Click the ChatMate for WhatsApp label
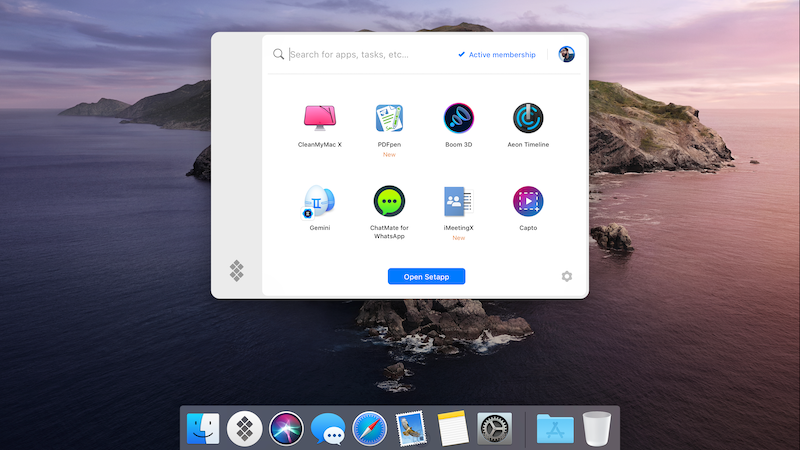Viewport: 800px width, 450px height. click(x=389, y=232)
